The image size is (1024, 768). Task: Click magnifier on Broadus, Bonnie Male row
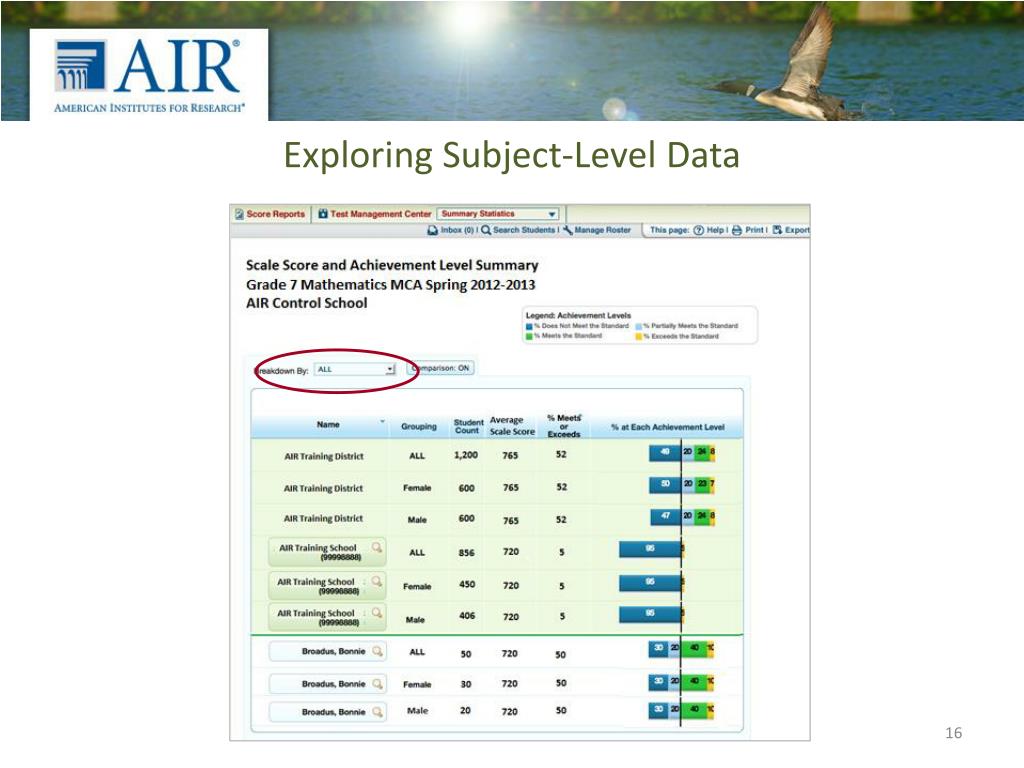(x=377, y=712)
